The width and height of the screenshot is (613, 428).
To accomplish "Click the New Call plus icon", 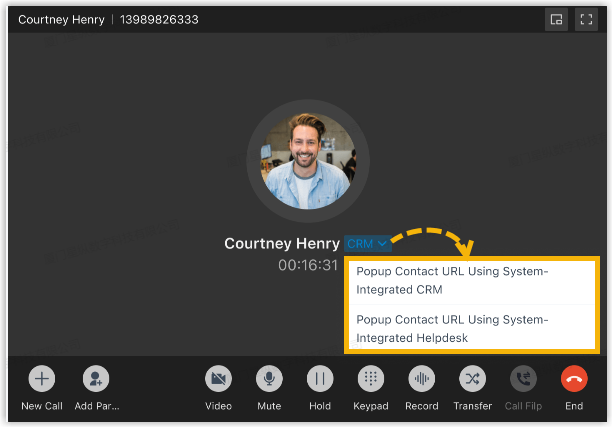I will [41, 379].
